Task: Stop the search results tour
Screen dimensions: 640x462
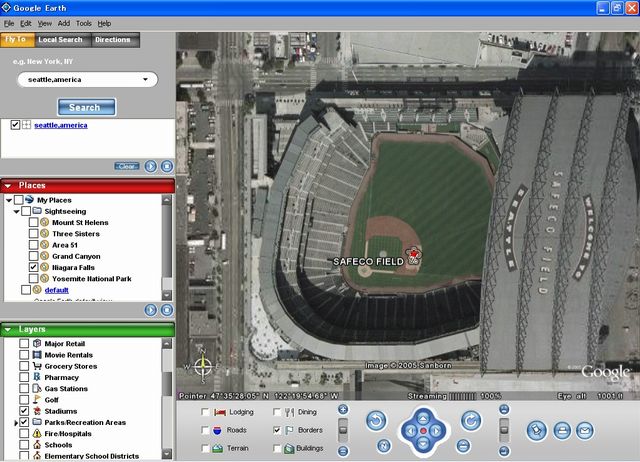Action: coord(167,166)
